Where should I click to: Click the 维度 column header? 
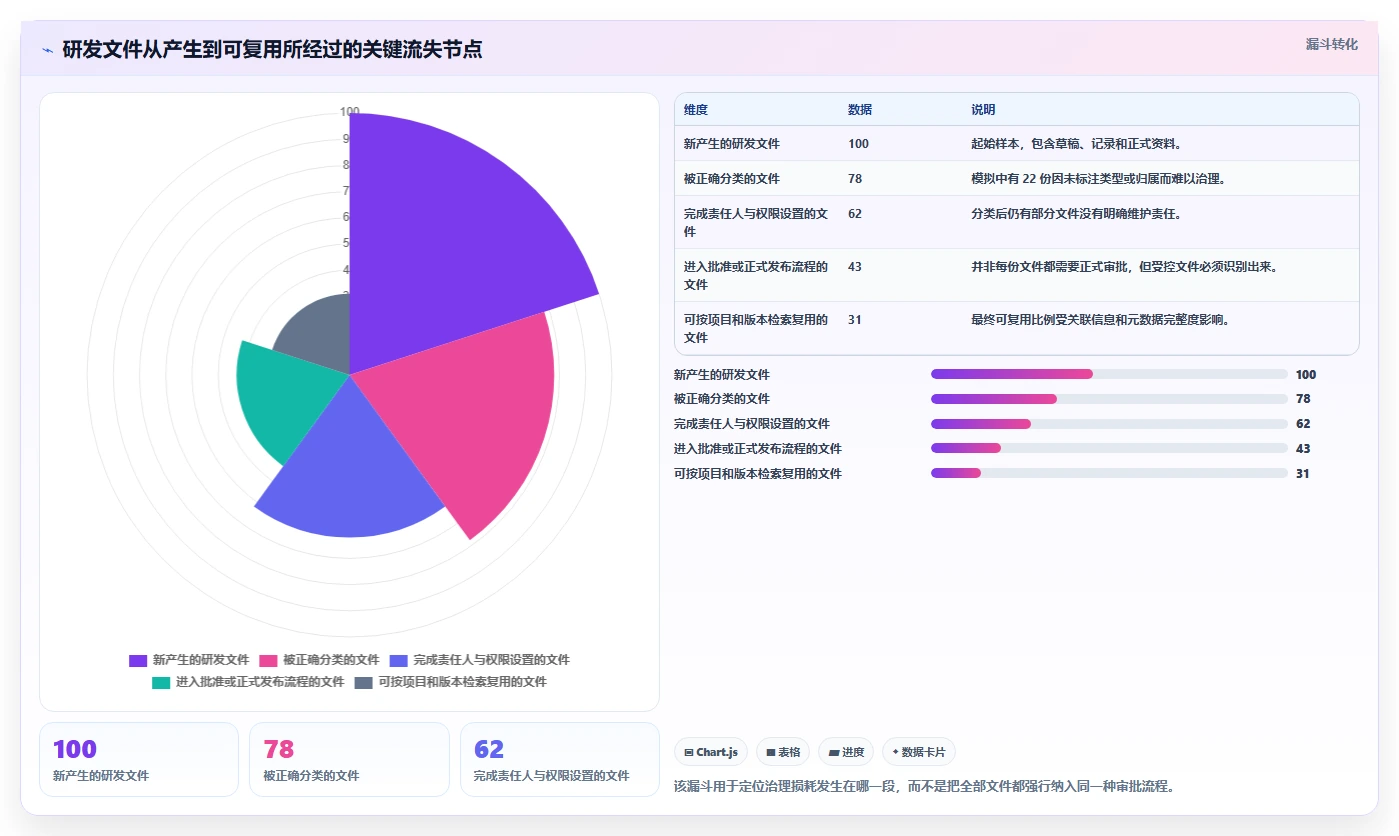(696, 110)
